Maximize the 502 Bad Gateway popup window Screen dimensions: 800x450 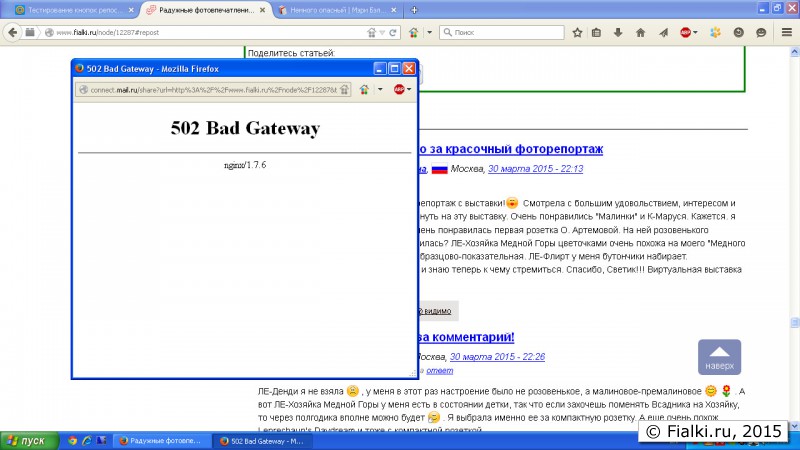tap(394, 68)
